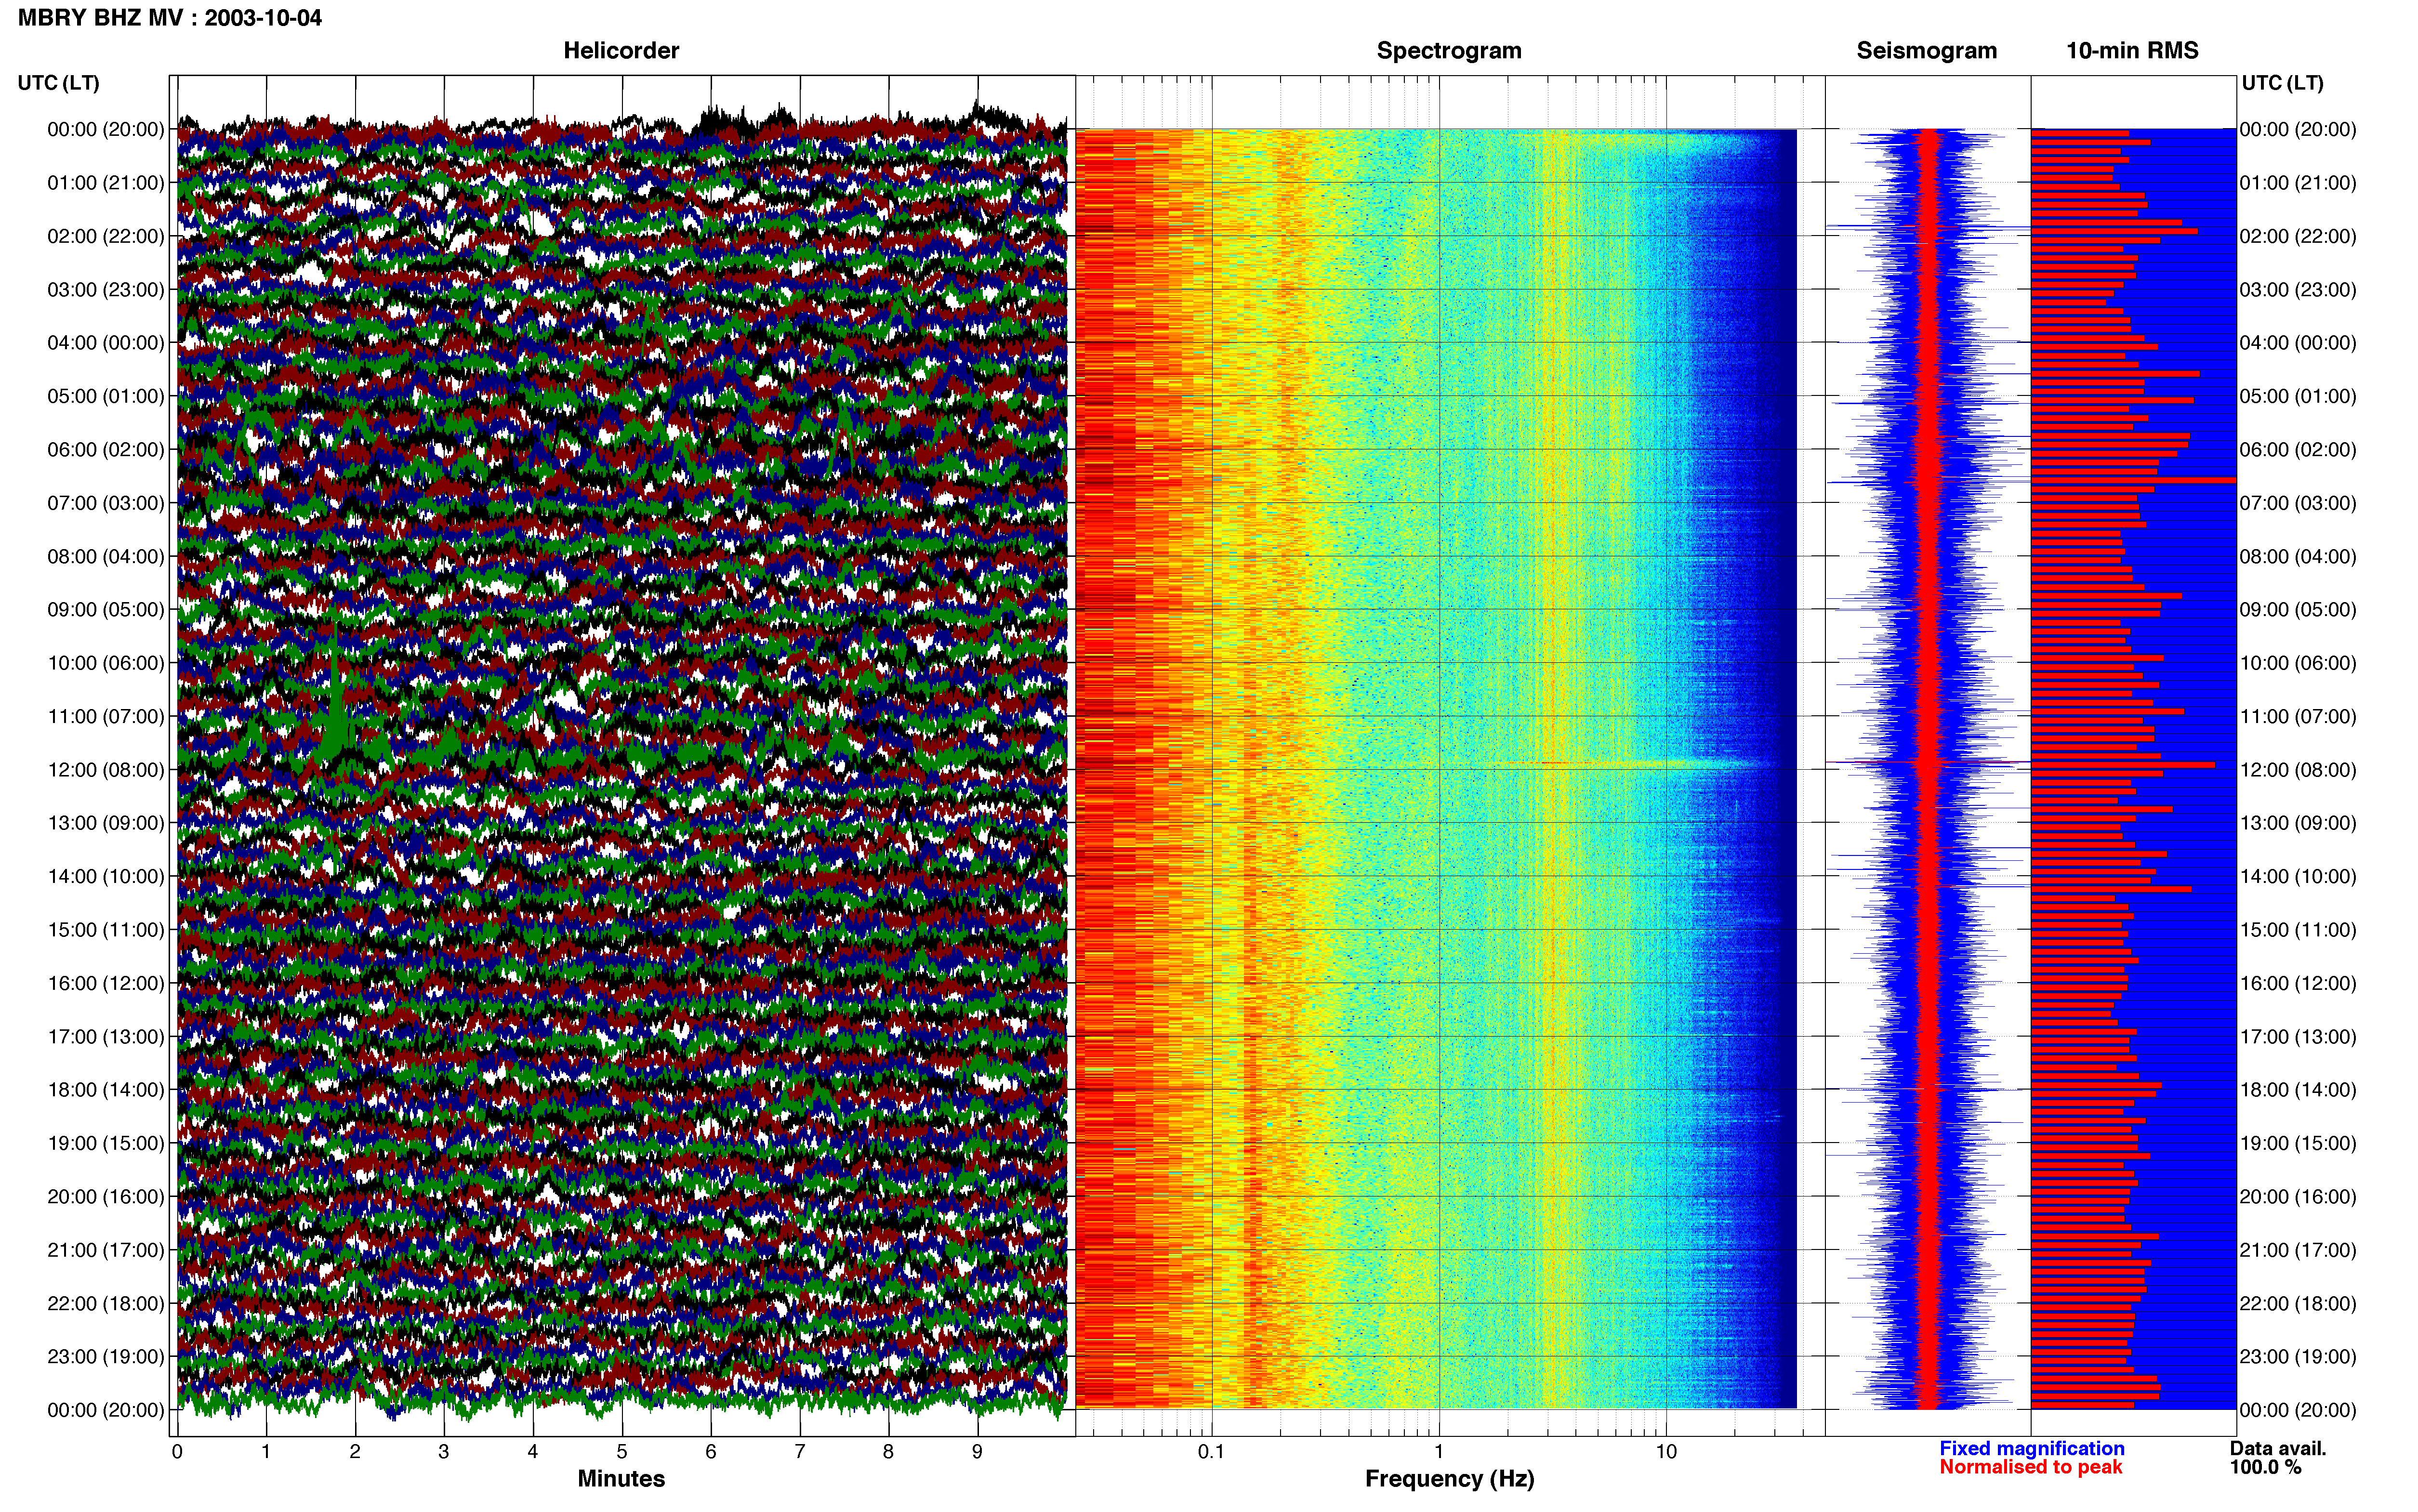Click the Minutes axis label
This screenshot has width=2418, height=1512.
click(x=621, y=1478)
